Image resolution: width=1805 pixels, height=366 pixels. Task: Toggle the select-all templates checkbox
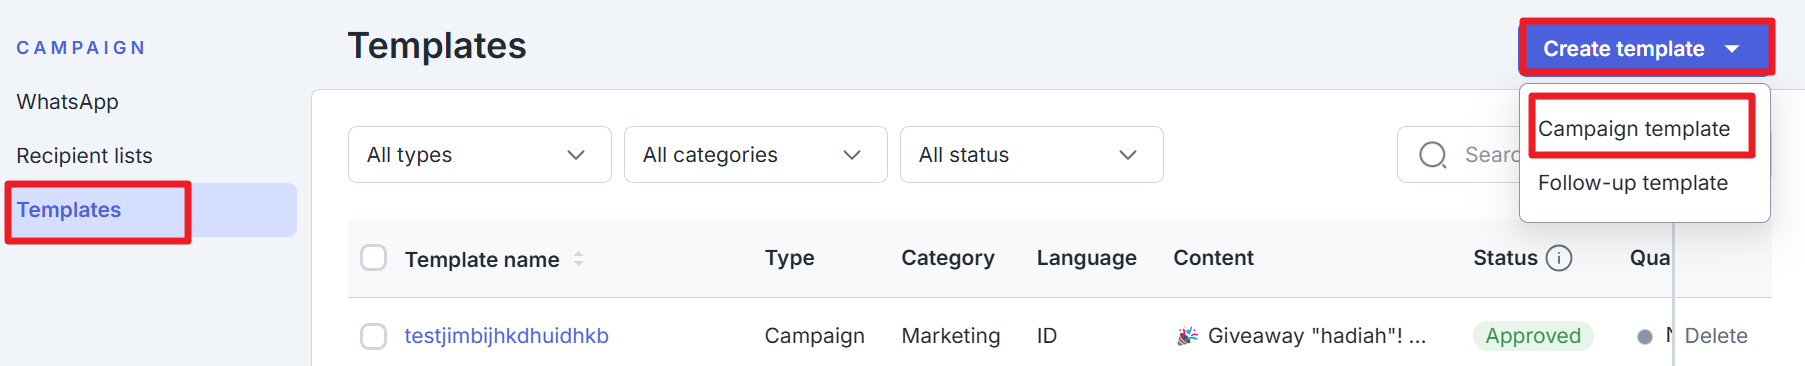pyautogui.click(x=373, y=258)
